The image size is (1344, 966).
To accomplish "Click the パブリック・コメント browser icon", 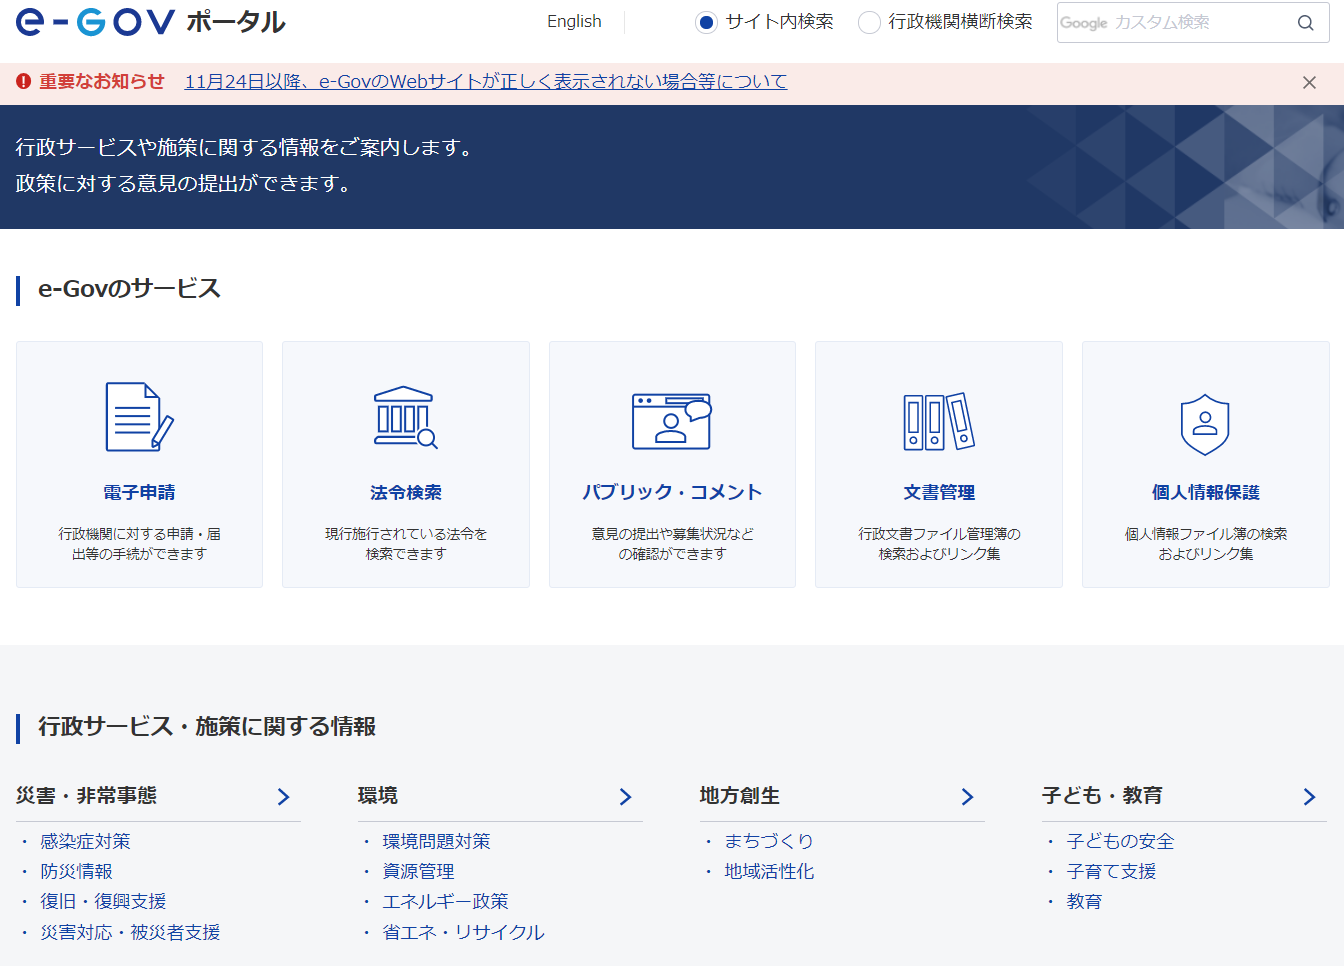I will pos(671,420).
